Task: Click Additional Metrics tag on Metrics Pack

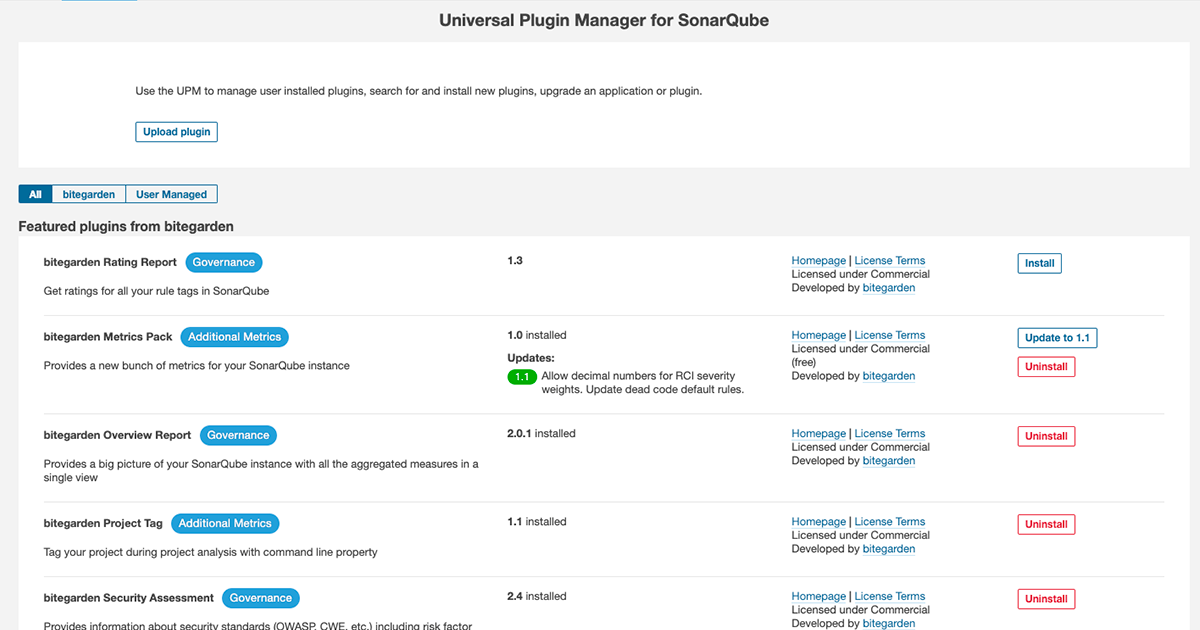Action: (235, 337)
